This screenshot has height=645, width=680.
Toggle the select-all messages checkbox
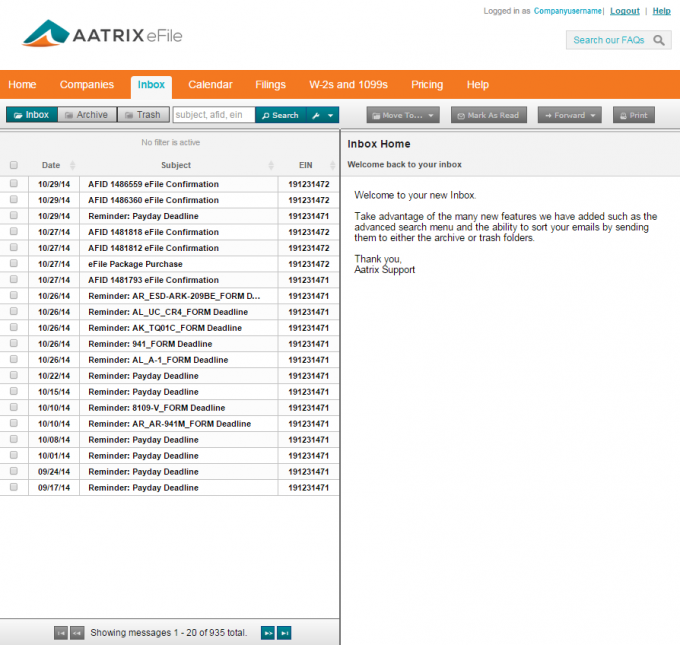(14, 165)
